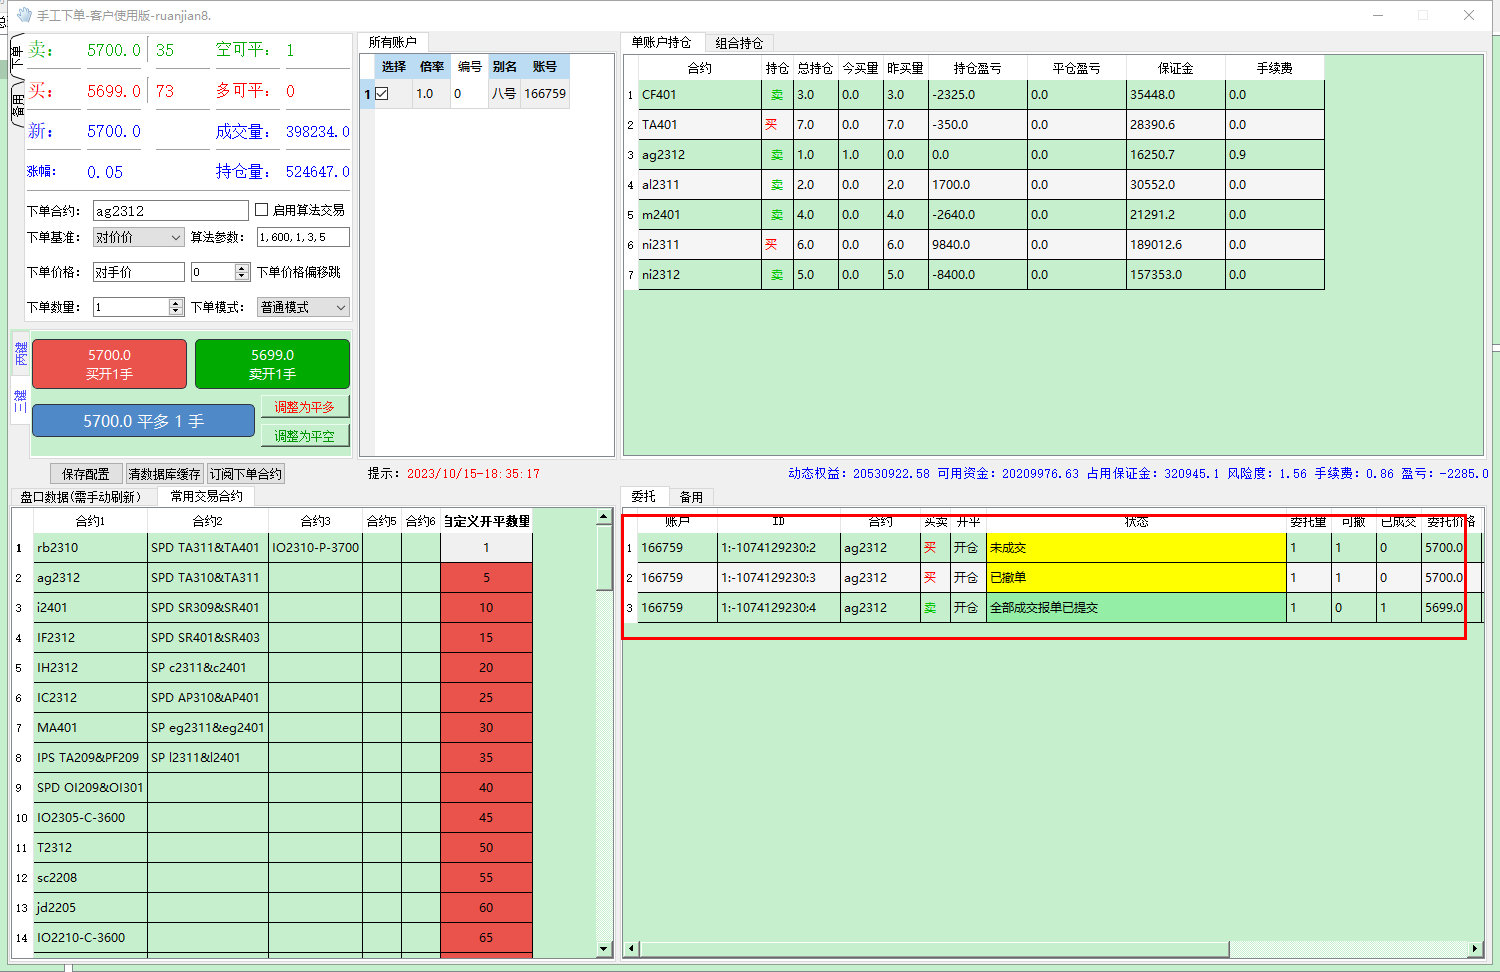This screenshot has height=972, width=1500.
Task: Select the 备用 tab next to 委托
Action: coord(691,497)
